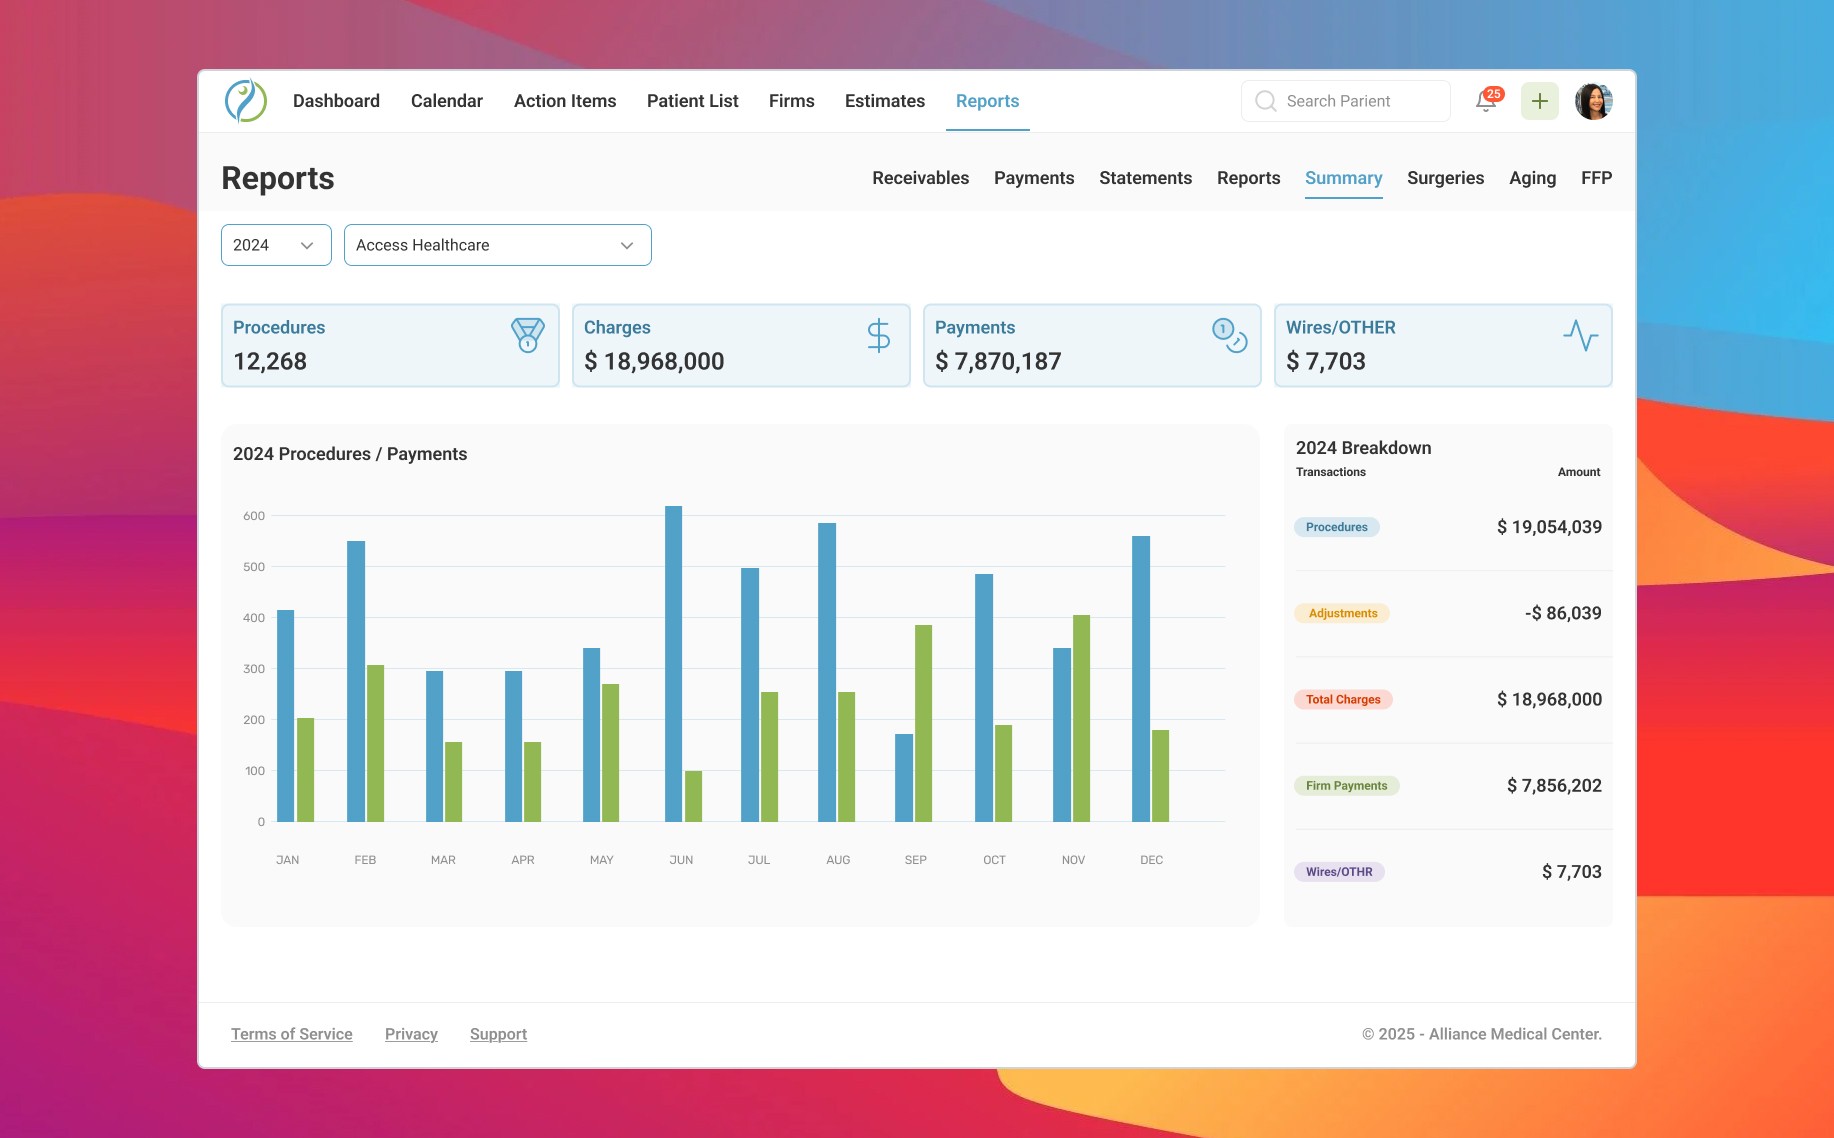Click the Procedures breakdown tag
The height and width of the screenshot is (1138, 1834).
[x=1337, y=527]
